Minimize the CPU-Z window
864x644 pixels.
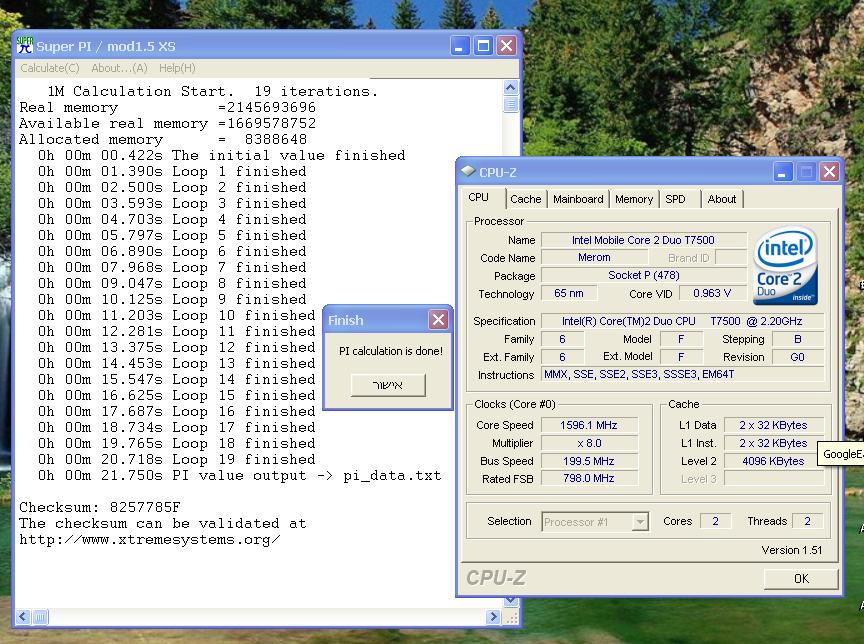[782, 172]
